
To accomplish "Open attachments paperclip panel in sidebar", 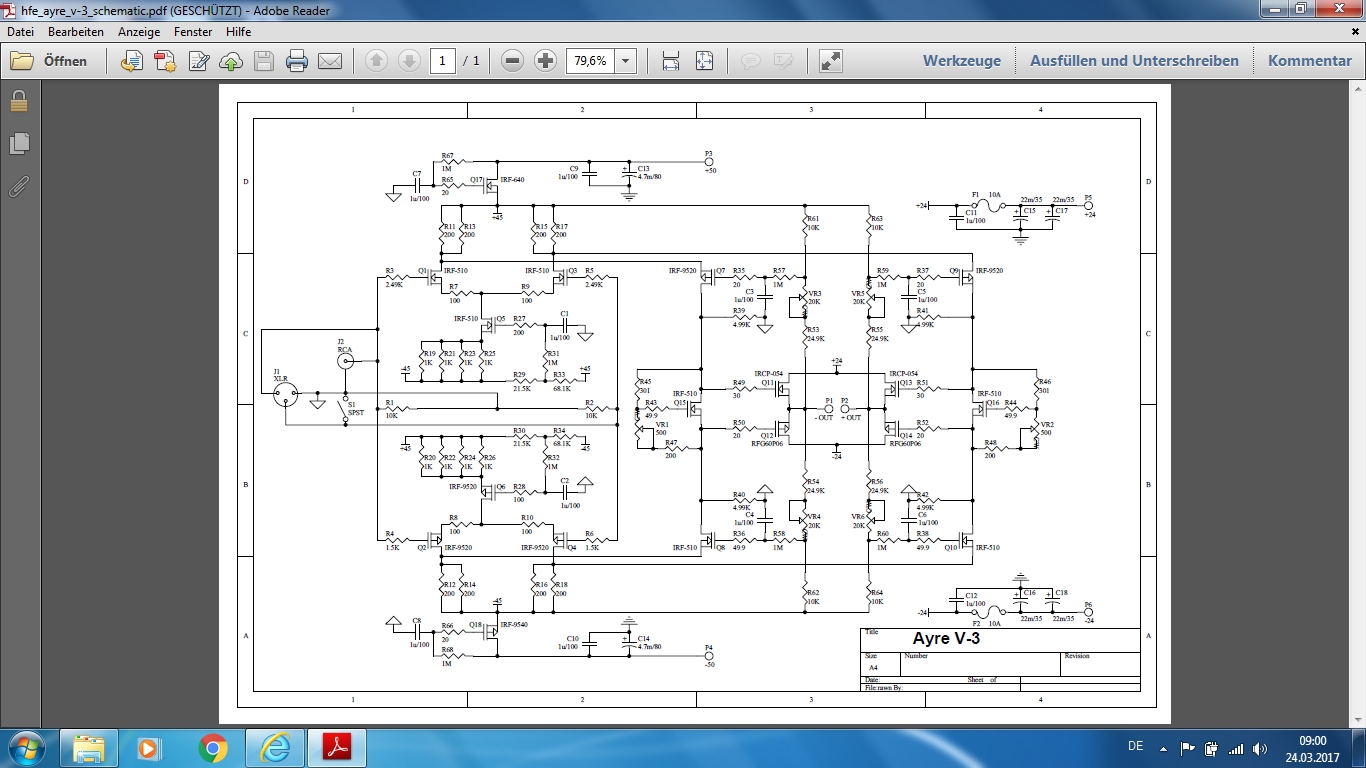I will (19, 186).
